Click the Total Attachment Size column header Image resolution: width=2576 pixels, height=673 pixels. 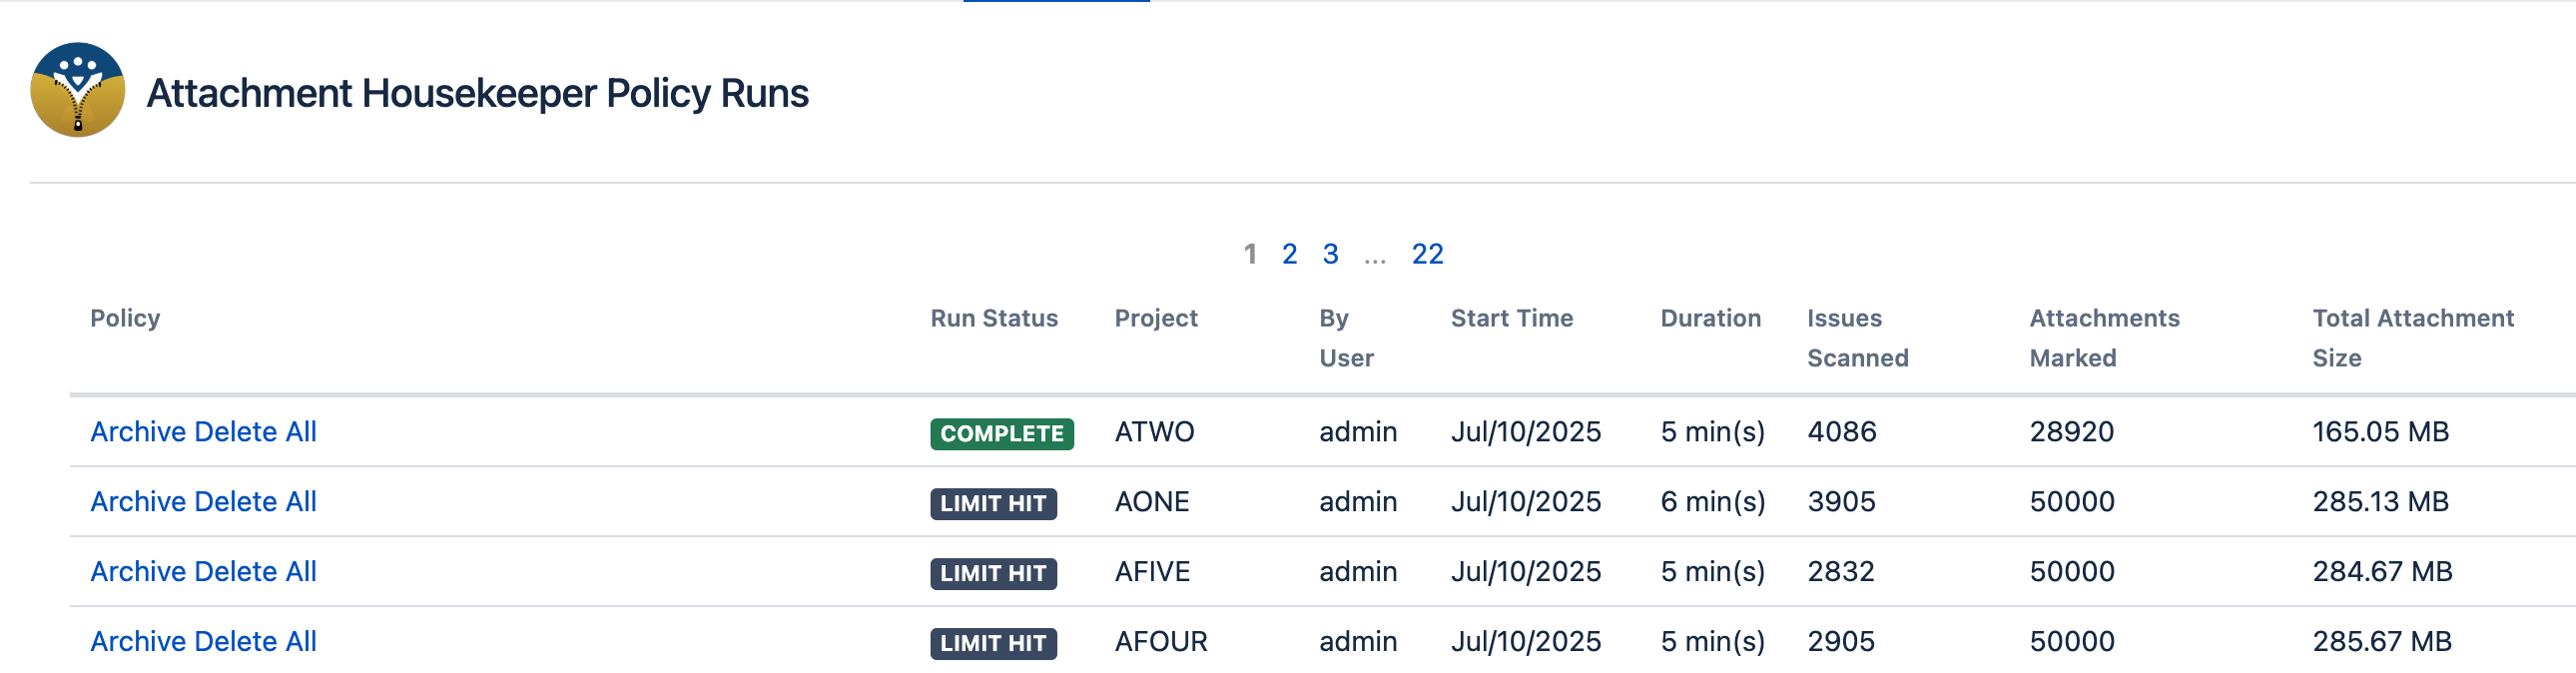(2412, 338)
